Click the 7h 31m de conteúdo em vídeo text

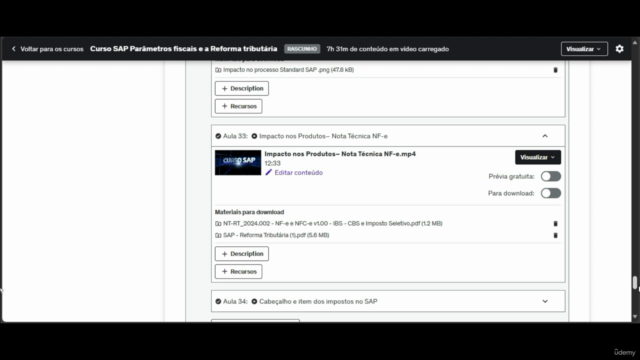387,49
